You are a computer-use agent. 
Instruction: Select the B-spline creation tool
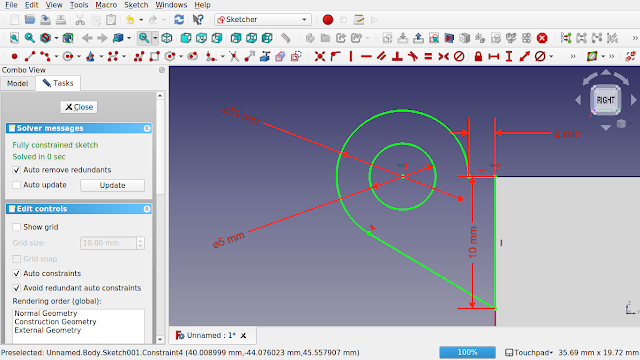coord(113,56)
